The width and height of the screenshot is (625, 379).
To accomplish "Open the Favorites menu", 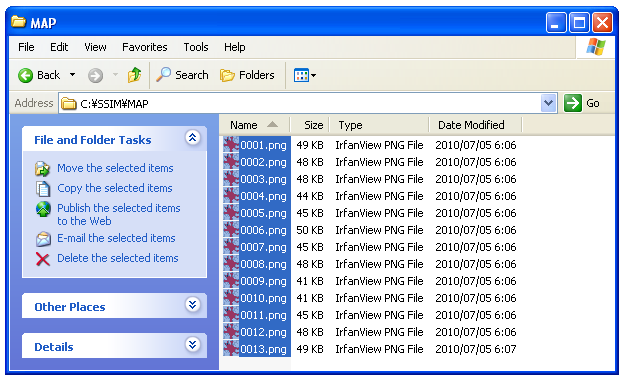I will 145,47.
